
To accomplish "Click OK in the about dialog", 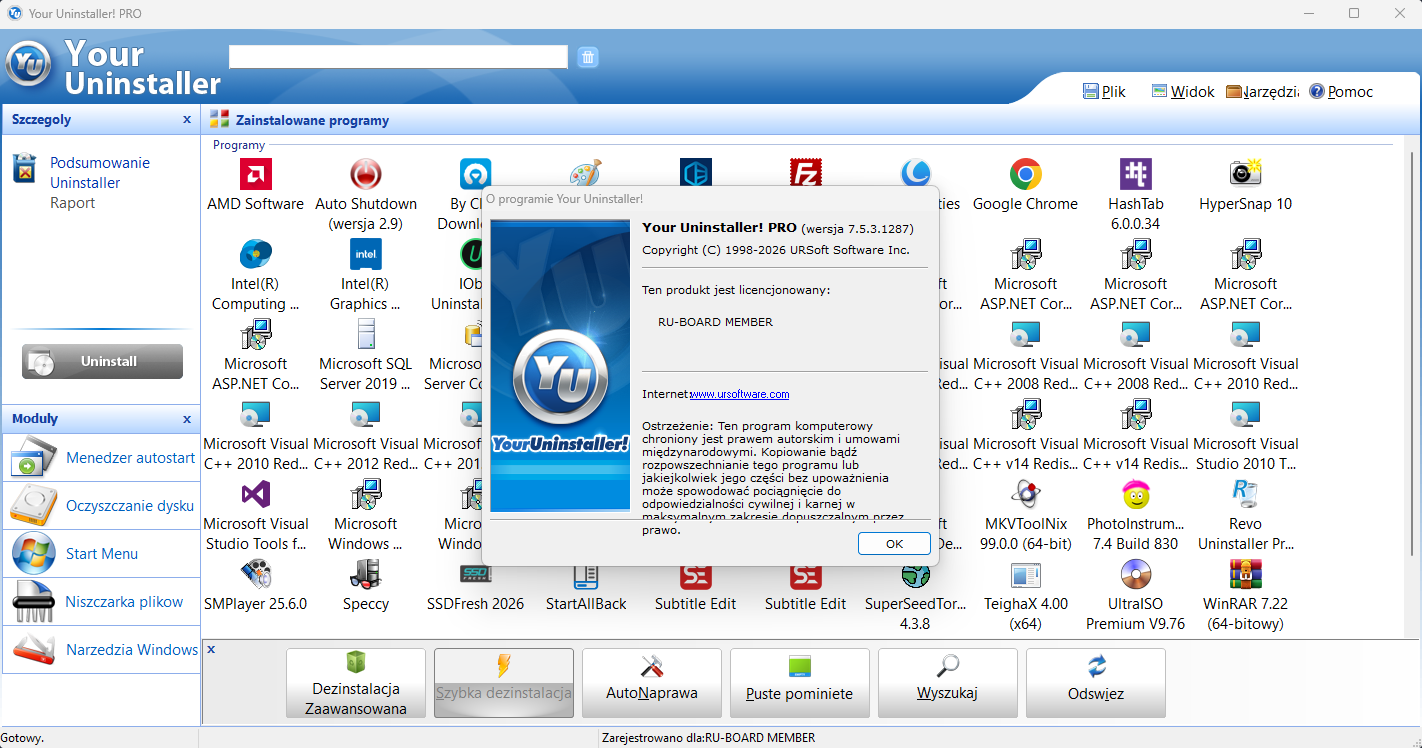I will [x=894, y=543].
